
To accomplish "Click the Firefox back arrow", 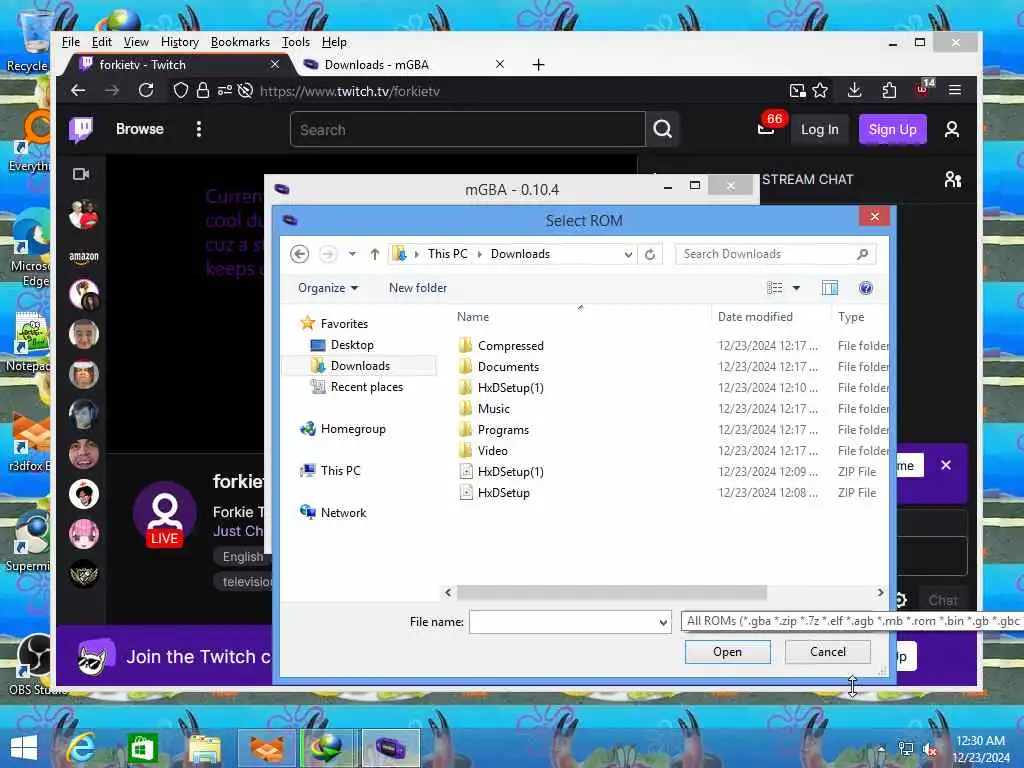I will [x=78, y=90].
